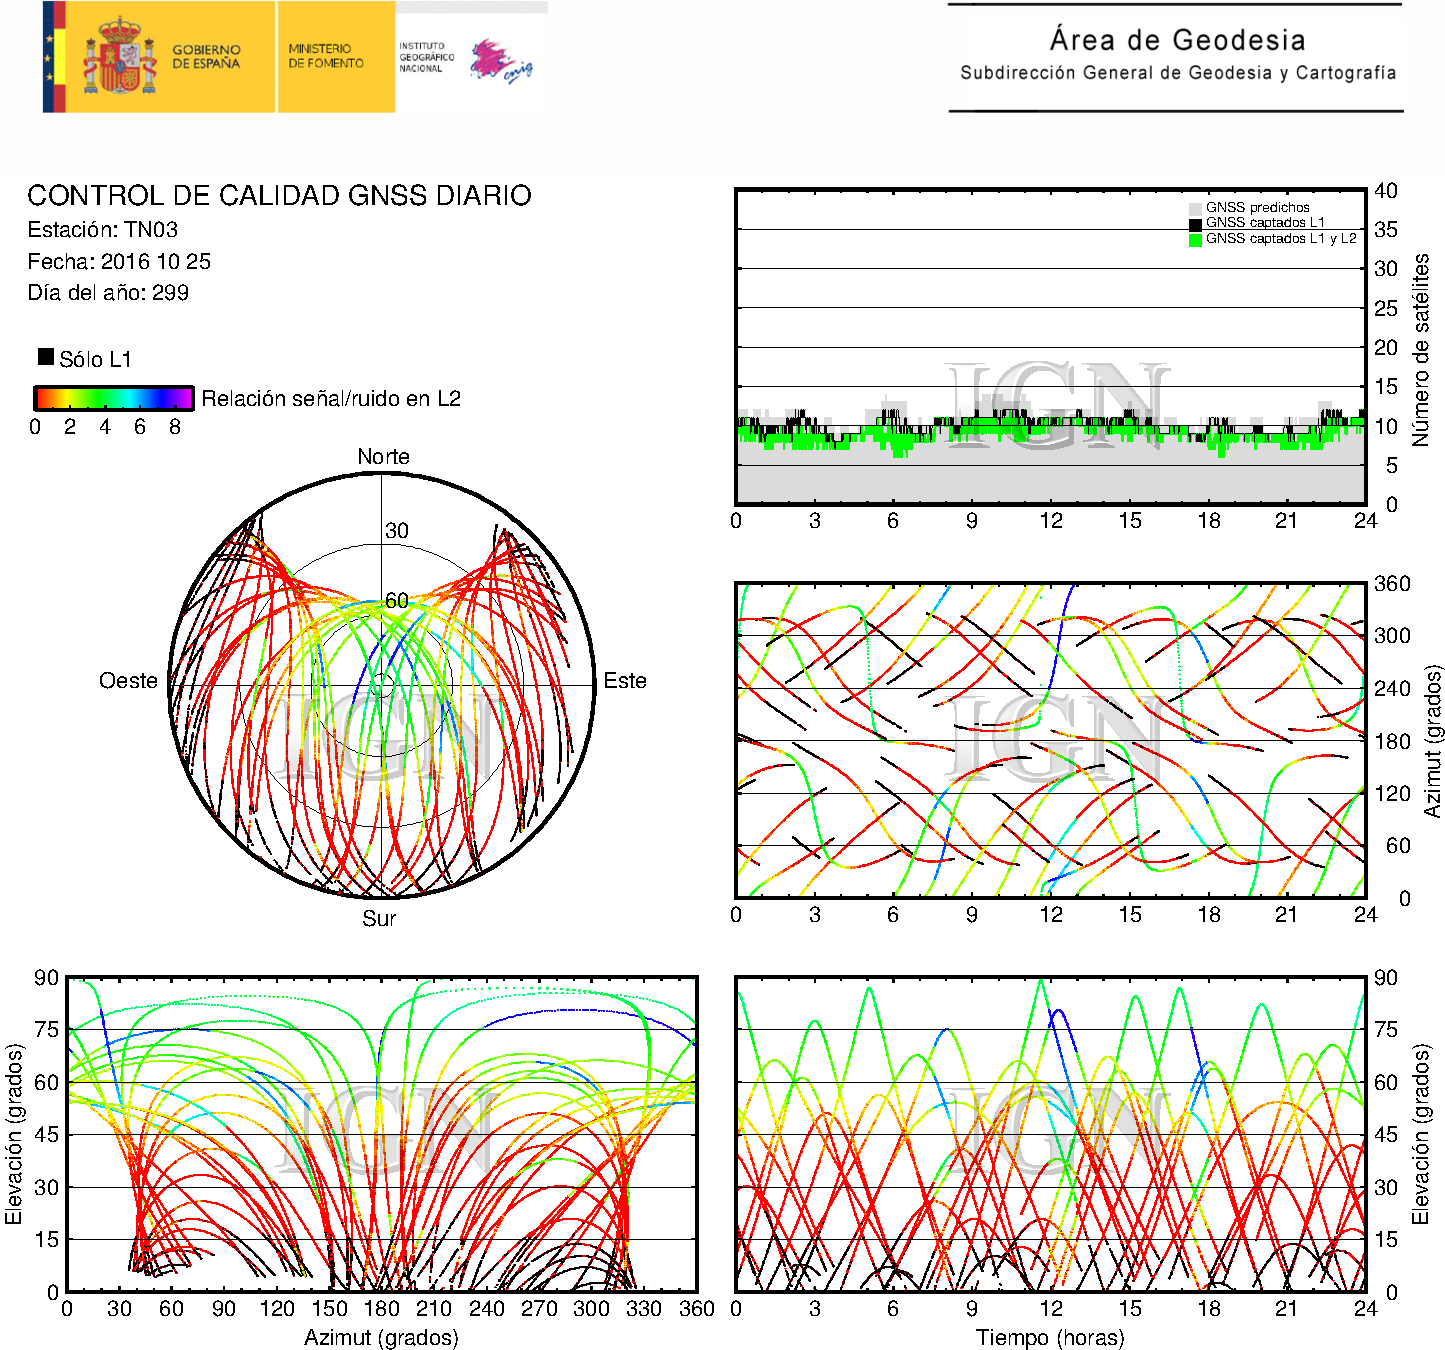This screenshot has width=1445, height=1350.
Task: Click the Oeste label beside the skyplot
Action: point(128,681)
